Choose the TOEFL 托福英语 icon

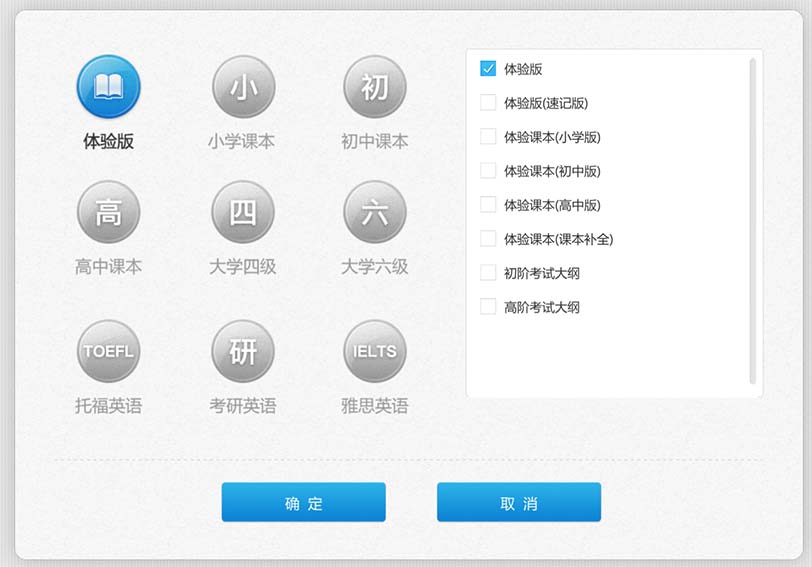point(108,351)
